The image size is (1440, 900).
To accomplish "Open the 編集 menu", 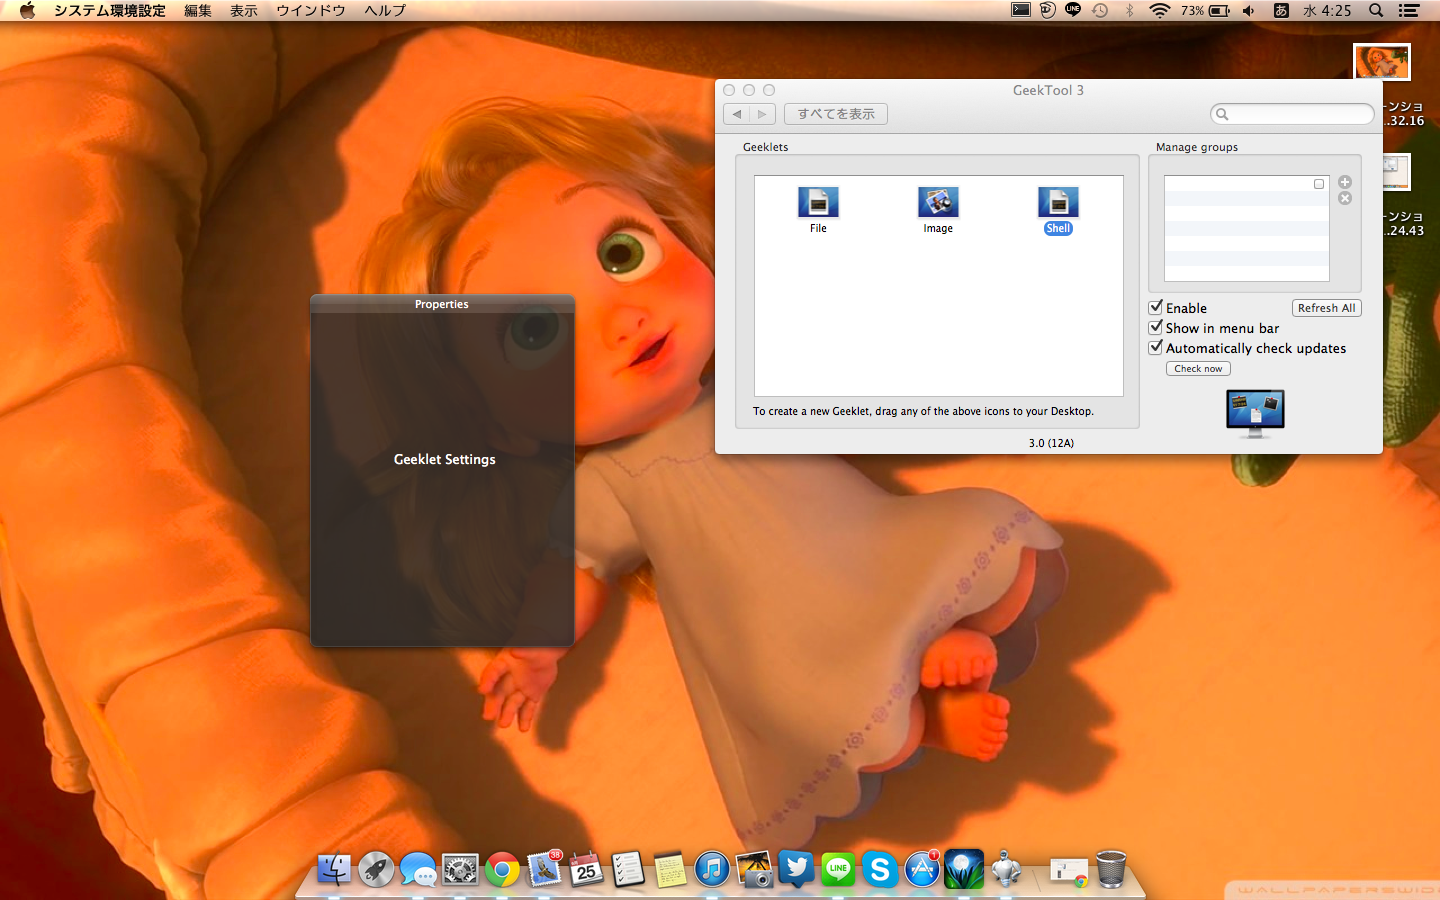I will coord(198,10).
